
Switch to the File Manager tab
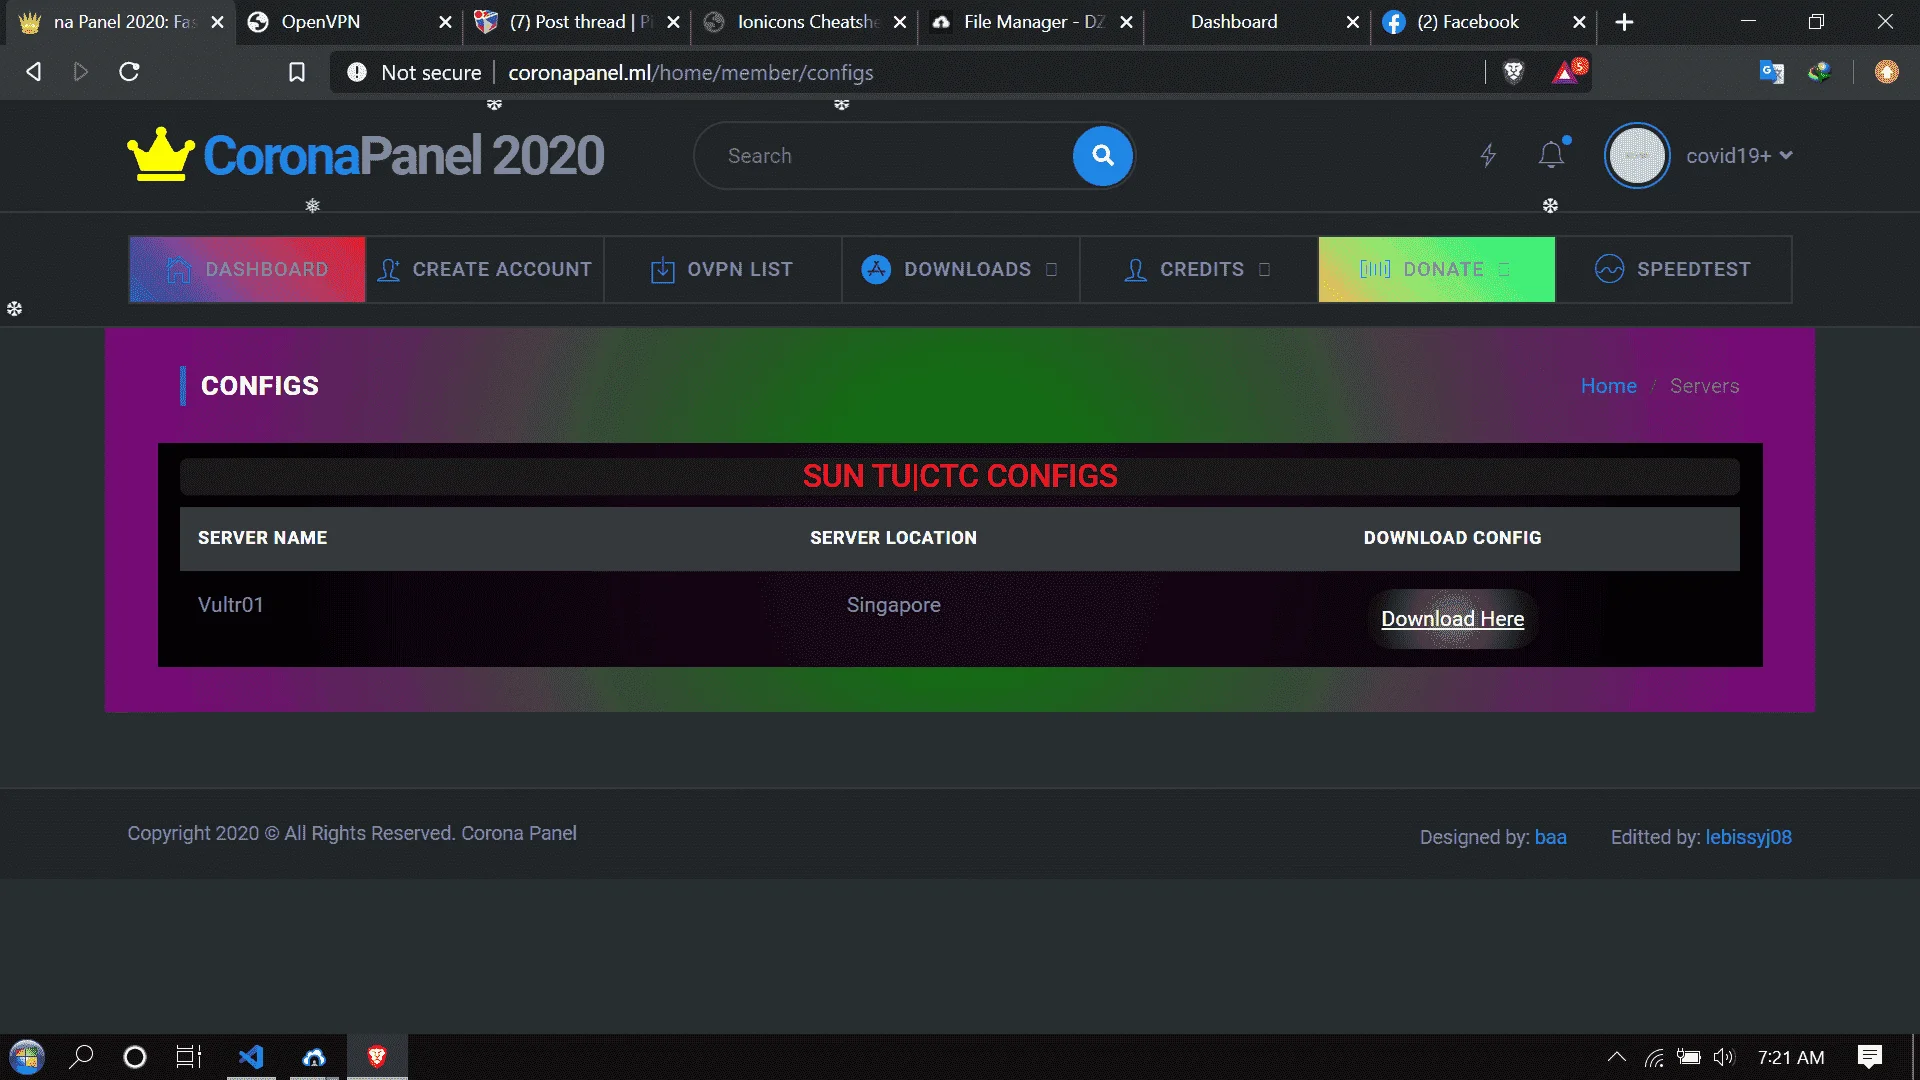(x=1030, y=22)
